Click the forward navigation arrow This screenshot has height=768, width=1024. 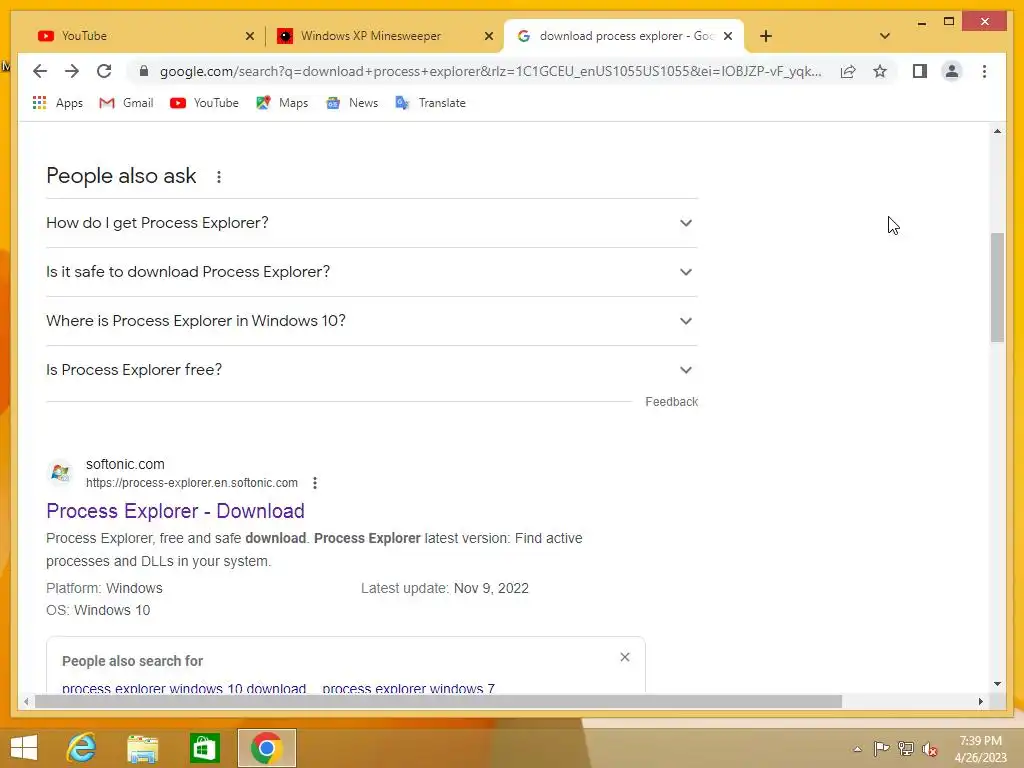(72, 71)
